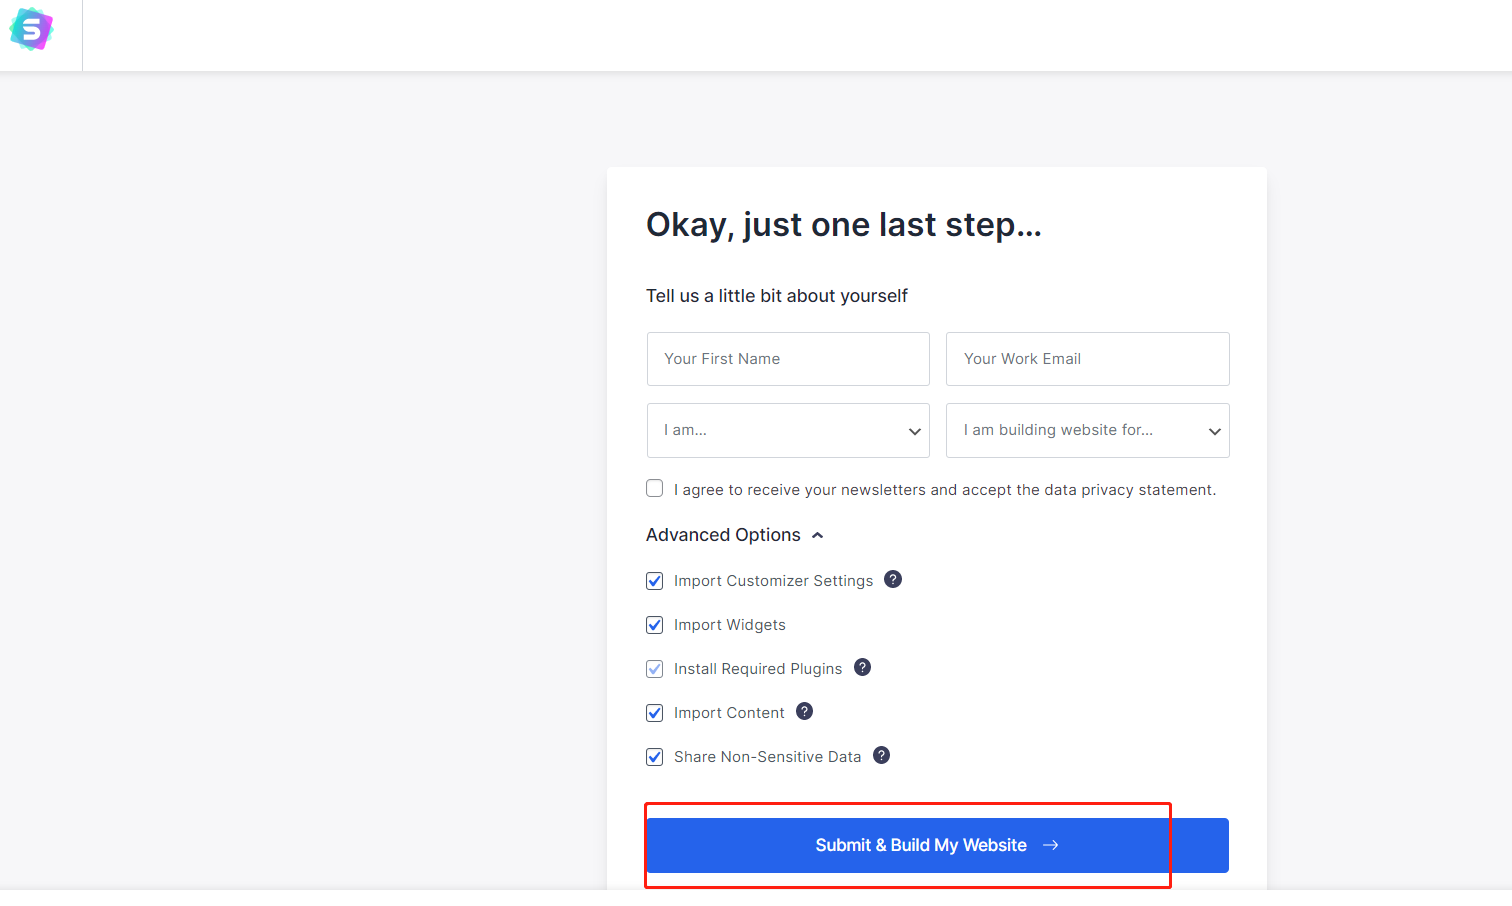Open 'I am building website for...' dropdown
Viewport: 1512px width, 906px height.
point(1086,430)
